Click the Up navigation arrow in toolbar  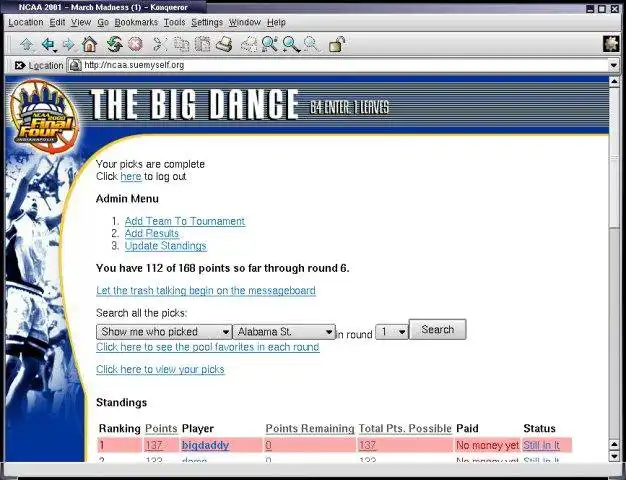[27, 44]
